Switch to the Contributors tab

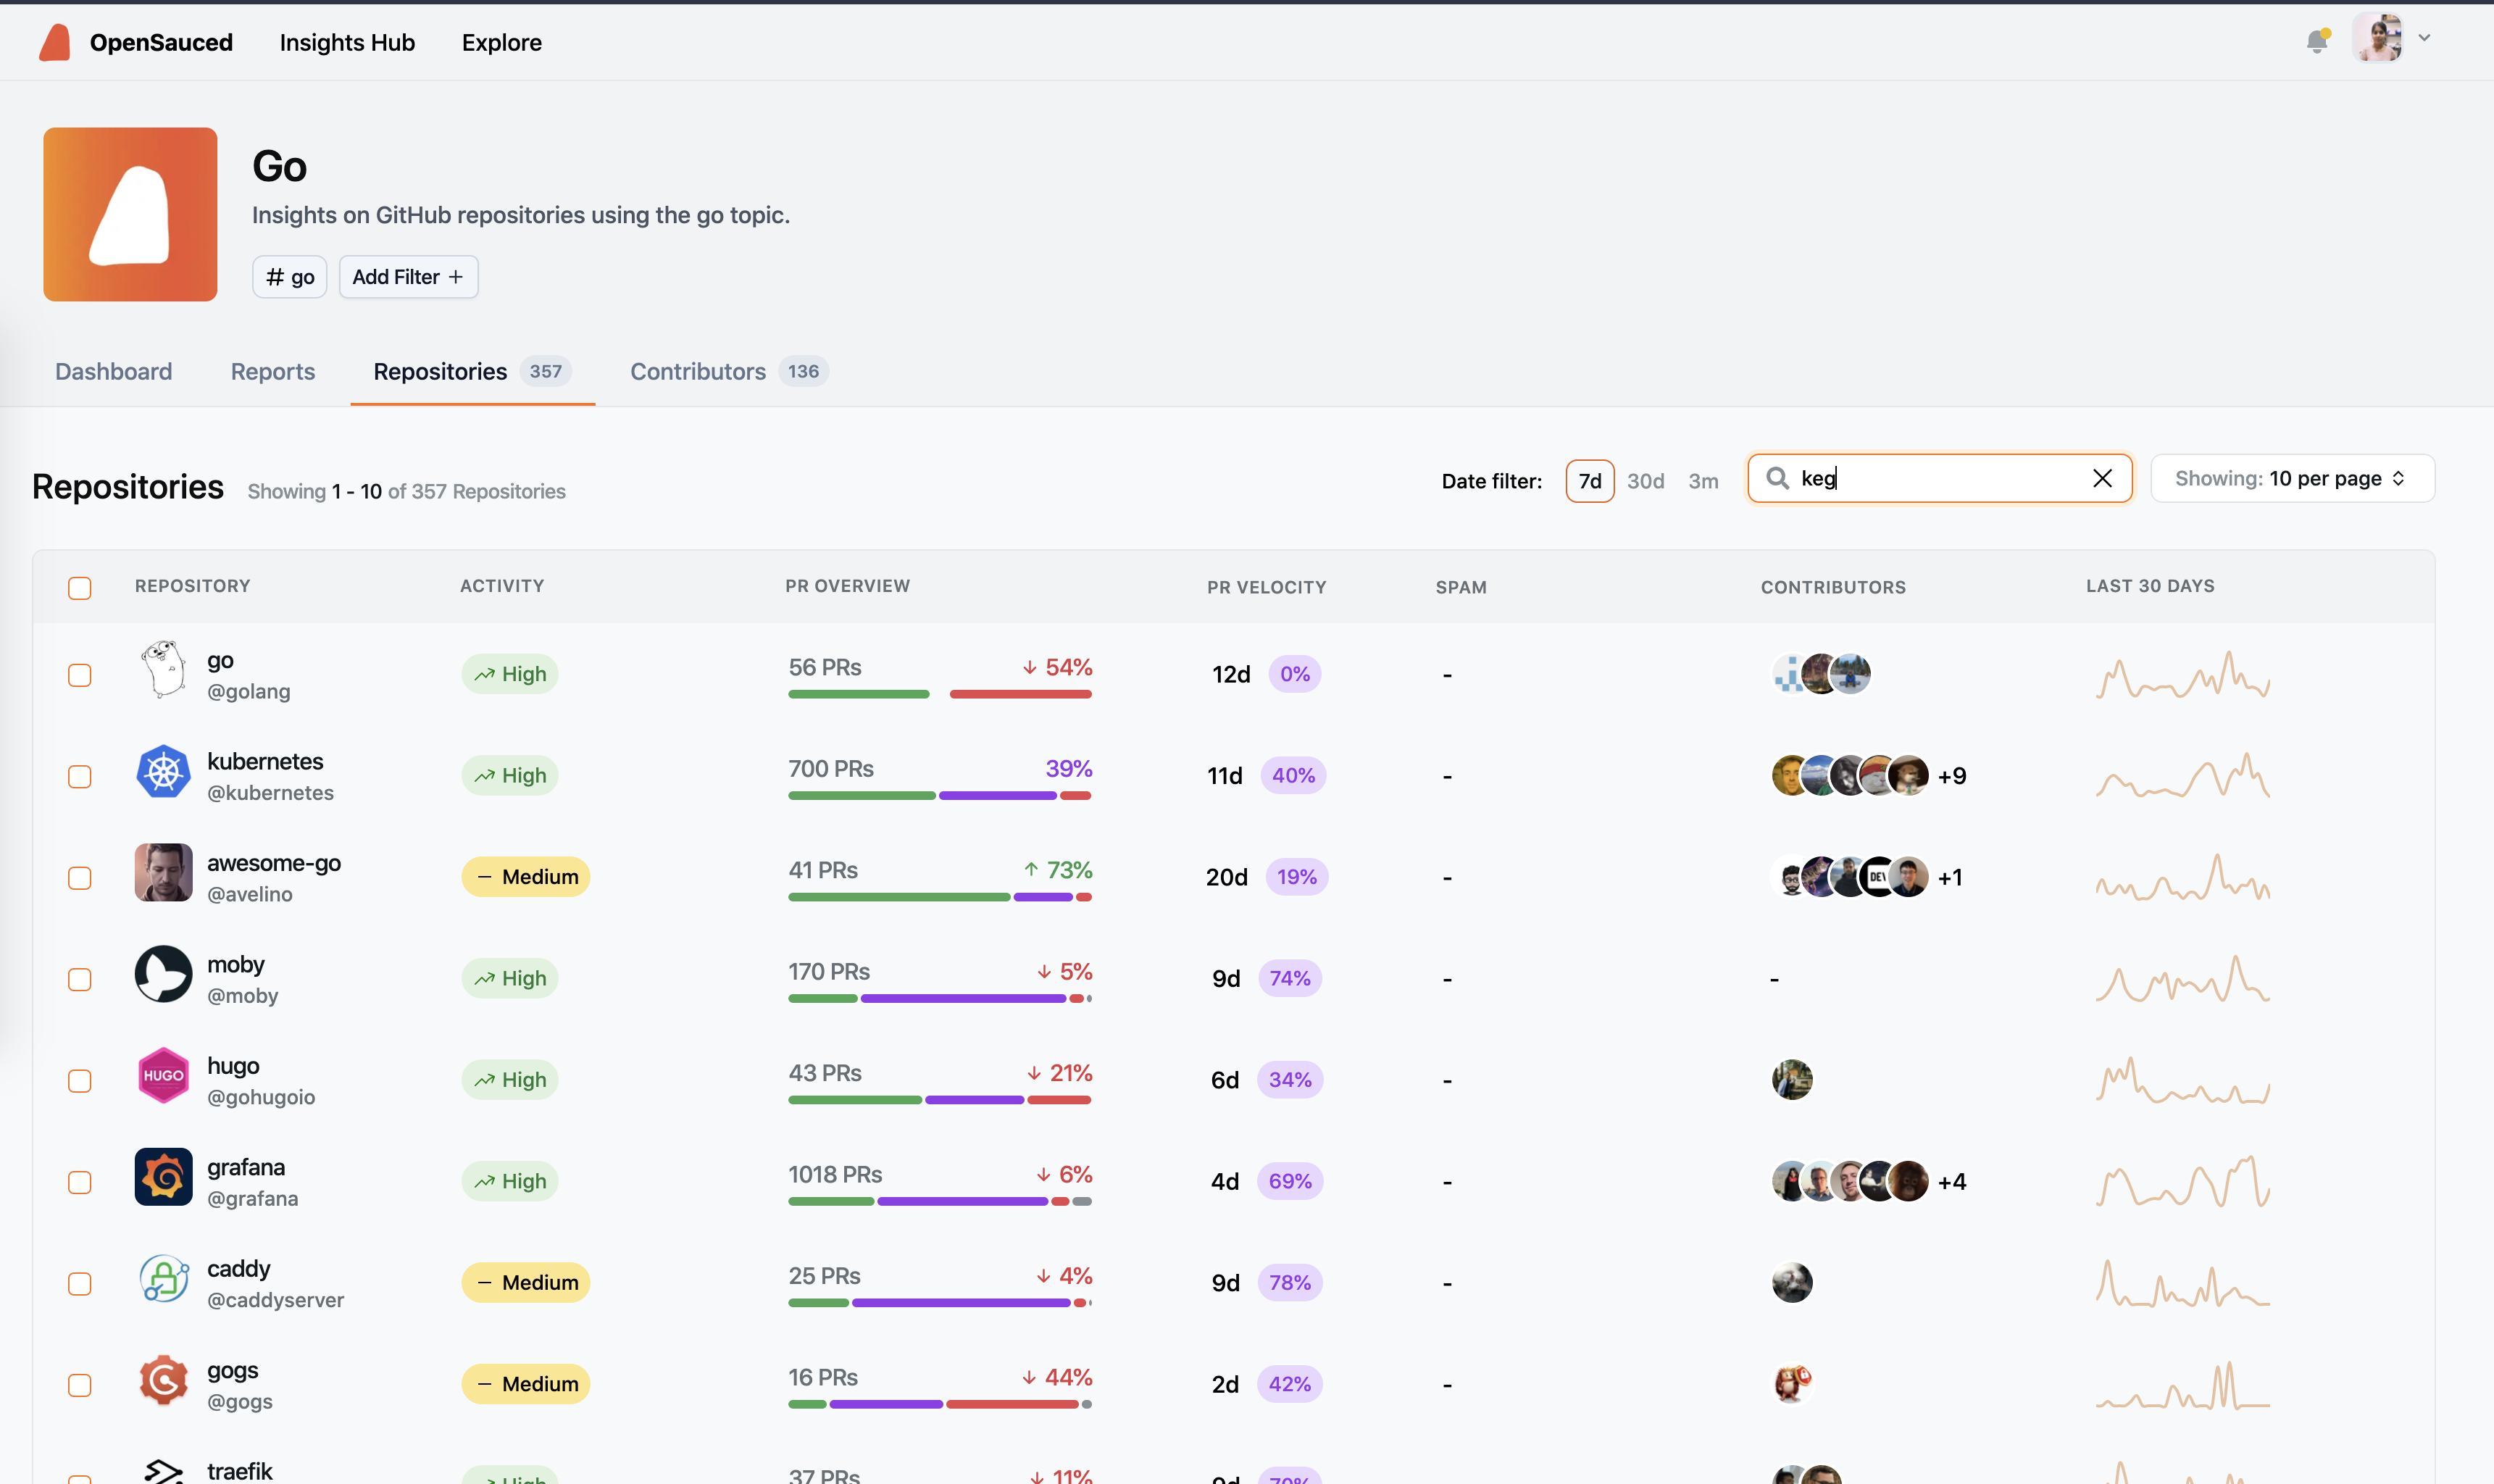coord(697,371)
